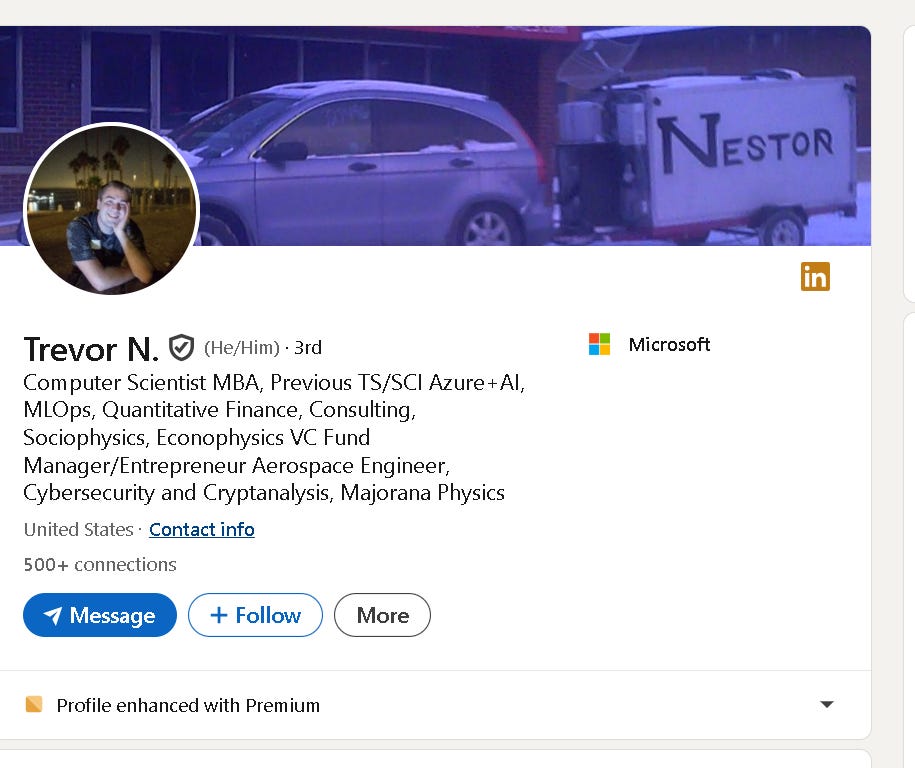The height and width of the screenshot is (768, 915).
Task: Click the orange Premium square icon
Action: (x=34, y=704)
